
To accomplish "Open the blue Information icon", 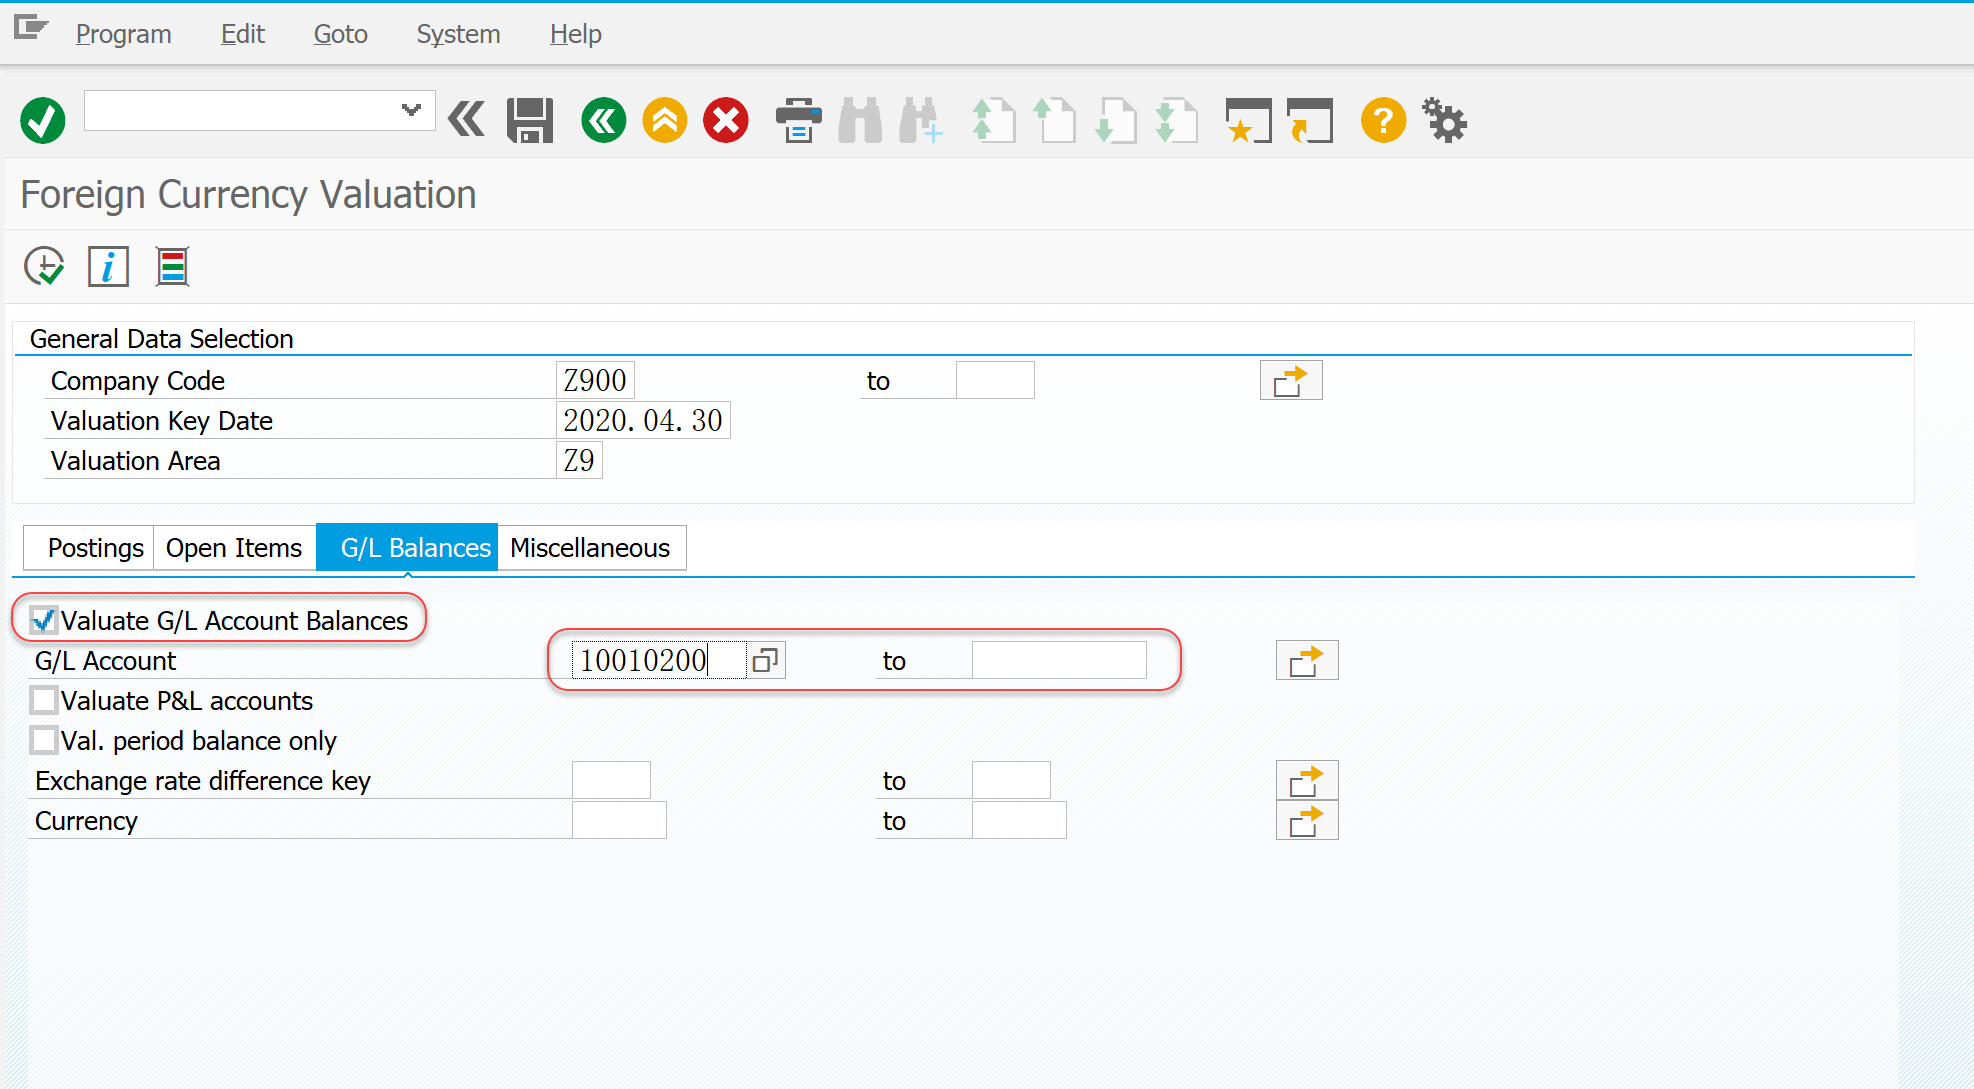I will 108,267.
